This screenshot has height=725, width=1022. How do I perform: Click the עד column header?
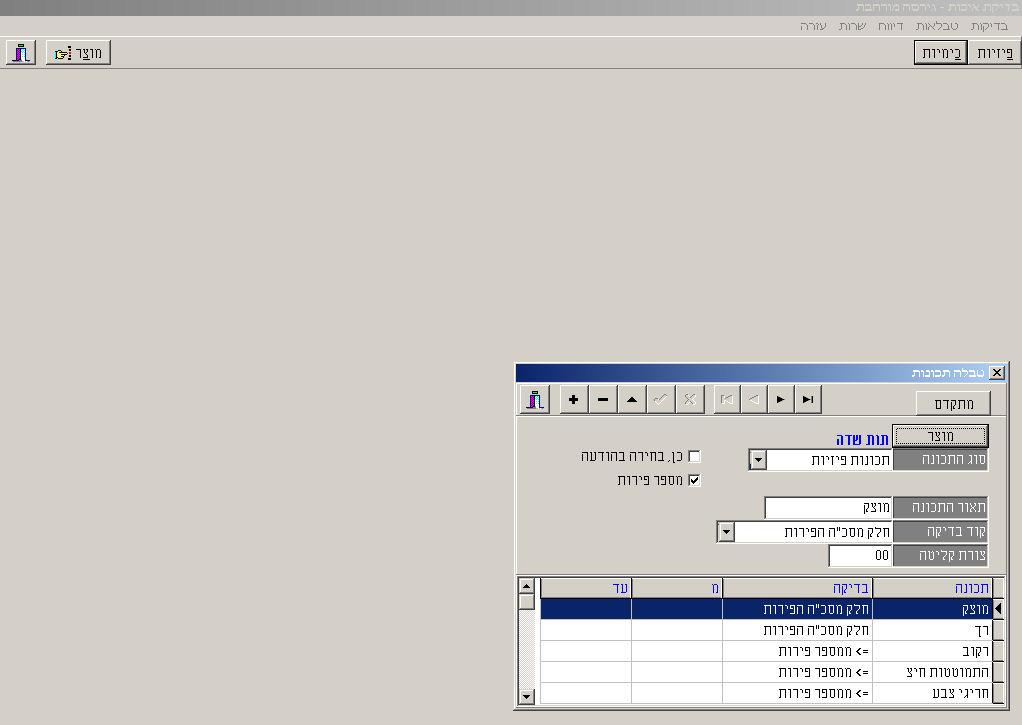585,588
